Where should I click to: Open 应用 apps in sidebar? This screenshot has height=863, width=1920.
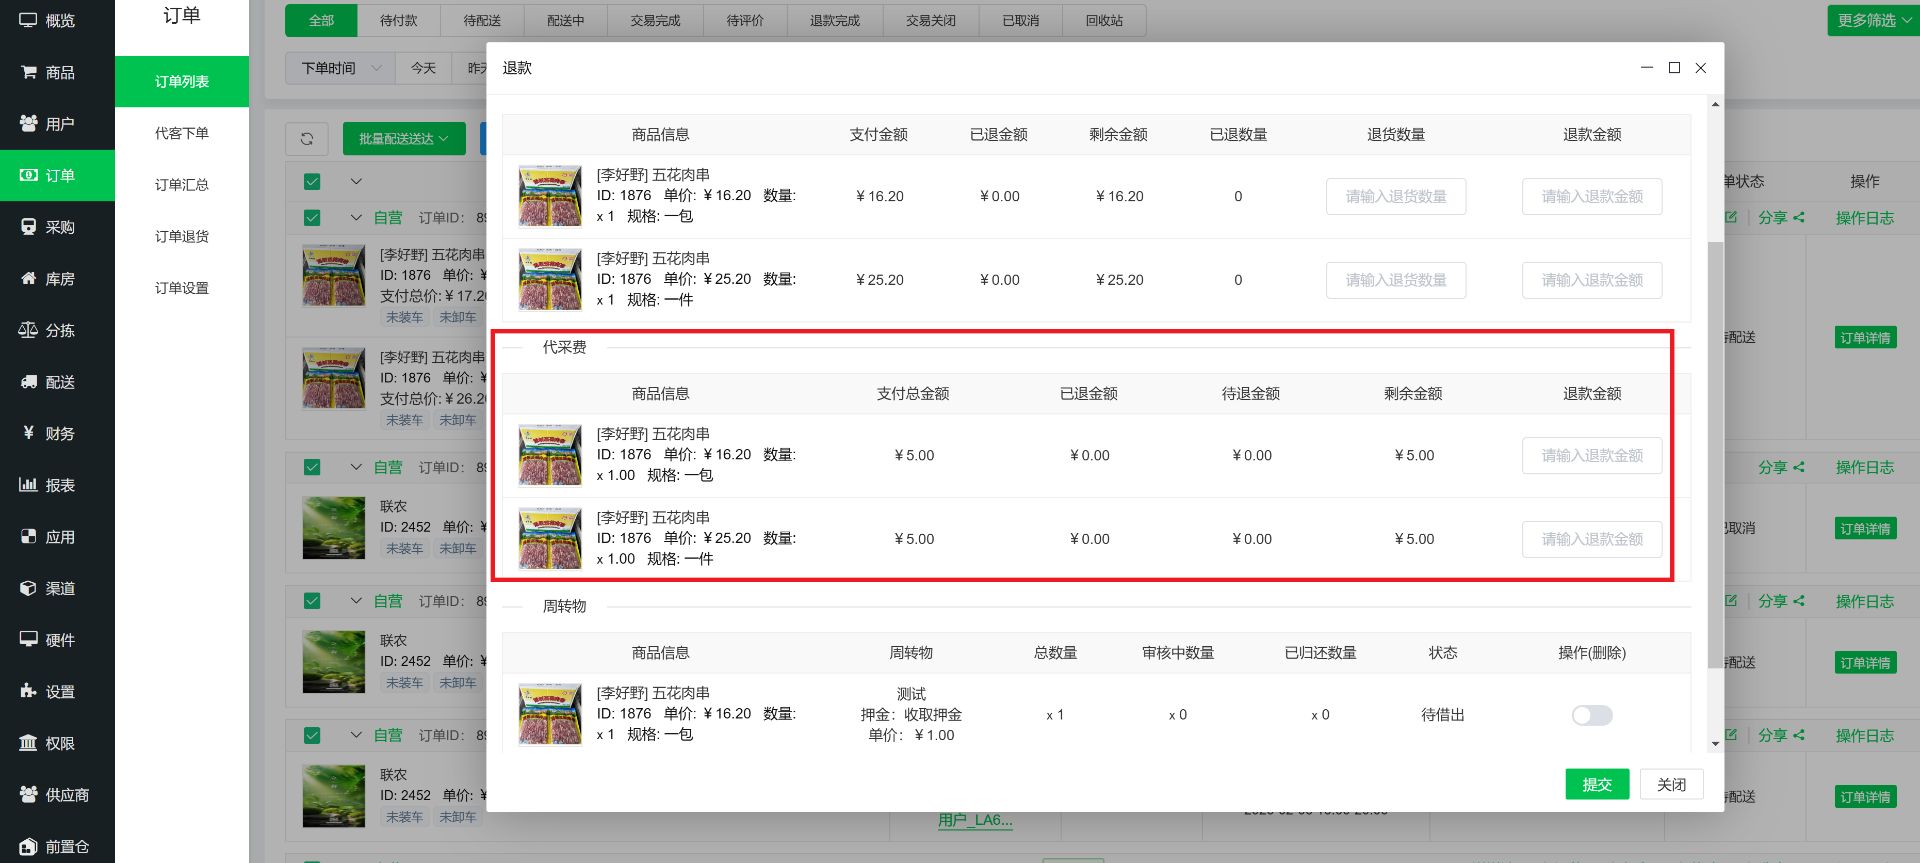point(57,537)
